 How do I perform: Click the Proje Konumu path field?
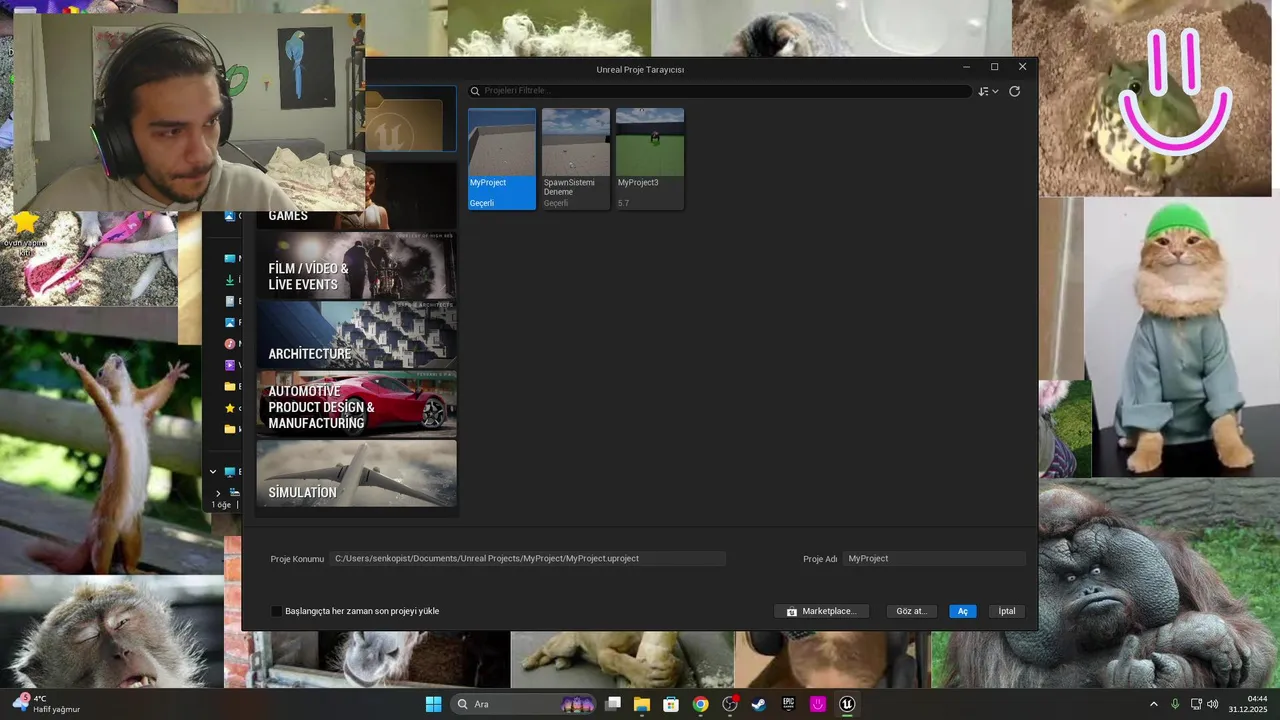click(528, 559)
